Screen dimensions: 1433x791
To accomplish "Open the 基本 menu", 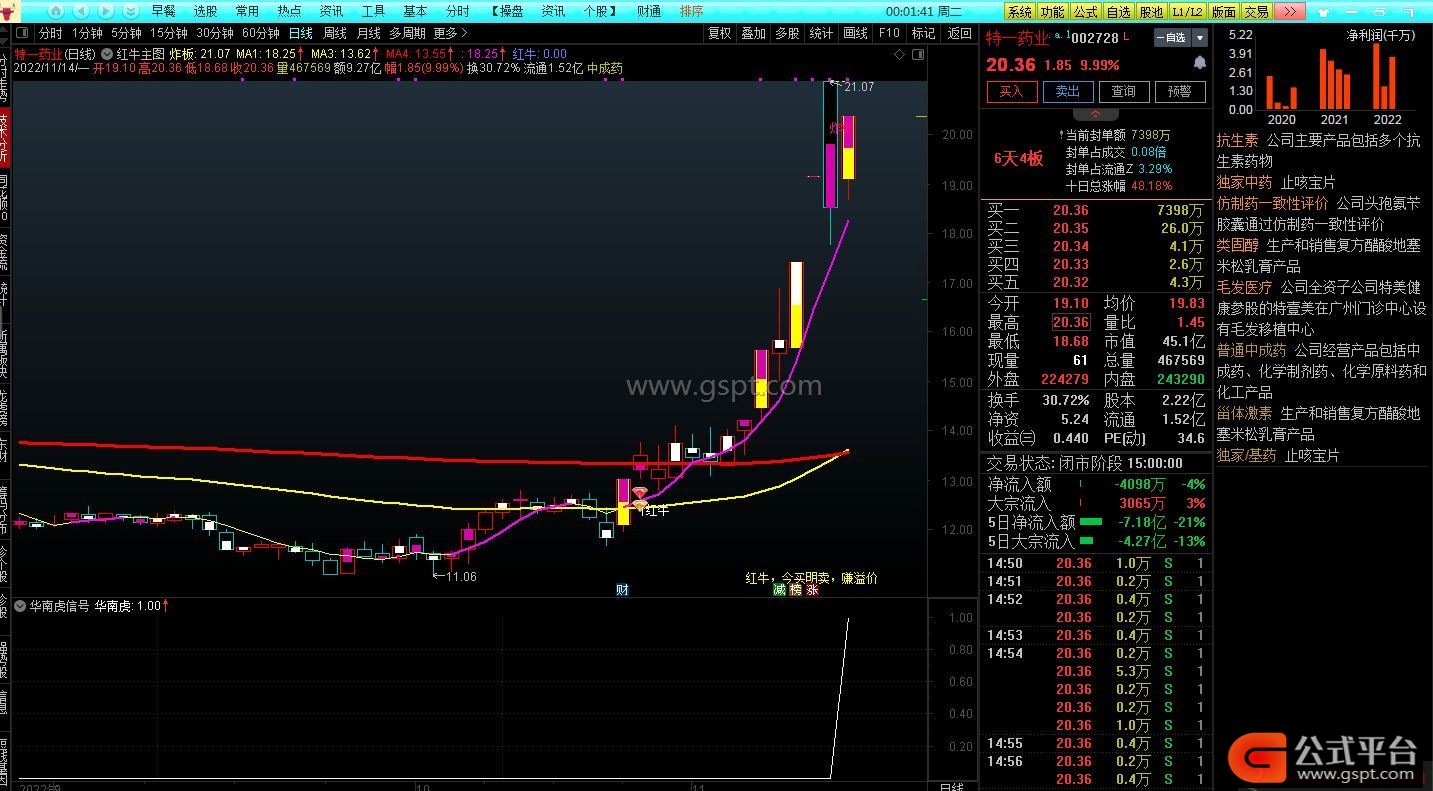I will click(415, 11).
